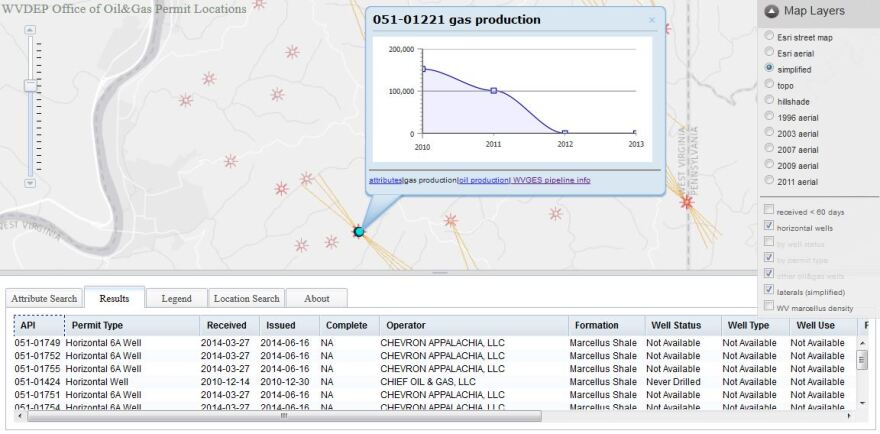Select the topo basemap
880x434 pixels.
point(769,84)
